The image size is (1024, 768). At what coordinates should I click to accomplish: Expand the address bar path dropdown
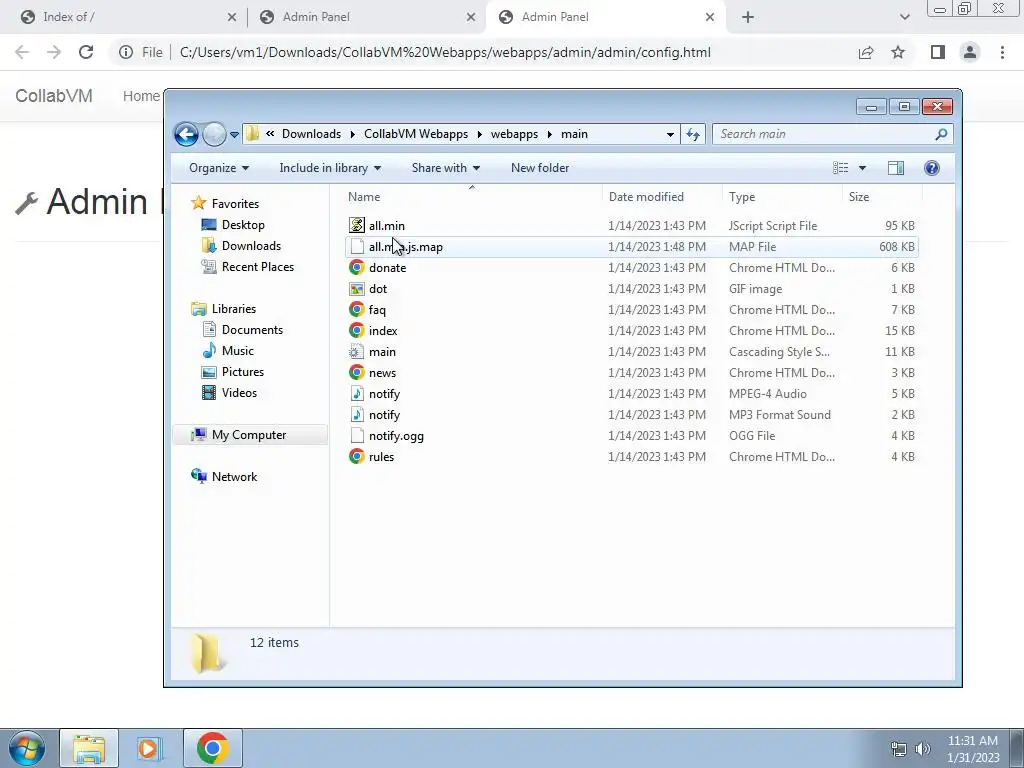pyautogui.click(x=670, y=135)
